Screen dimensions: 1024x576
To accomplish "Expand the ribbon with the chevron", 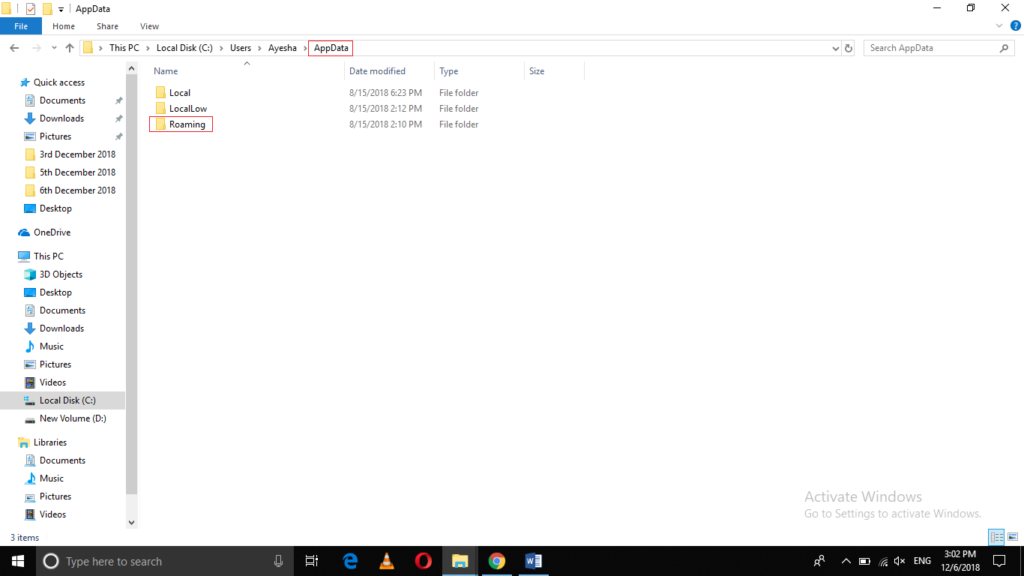I will point(998,26).
